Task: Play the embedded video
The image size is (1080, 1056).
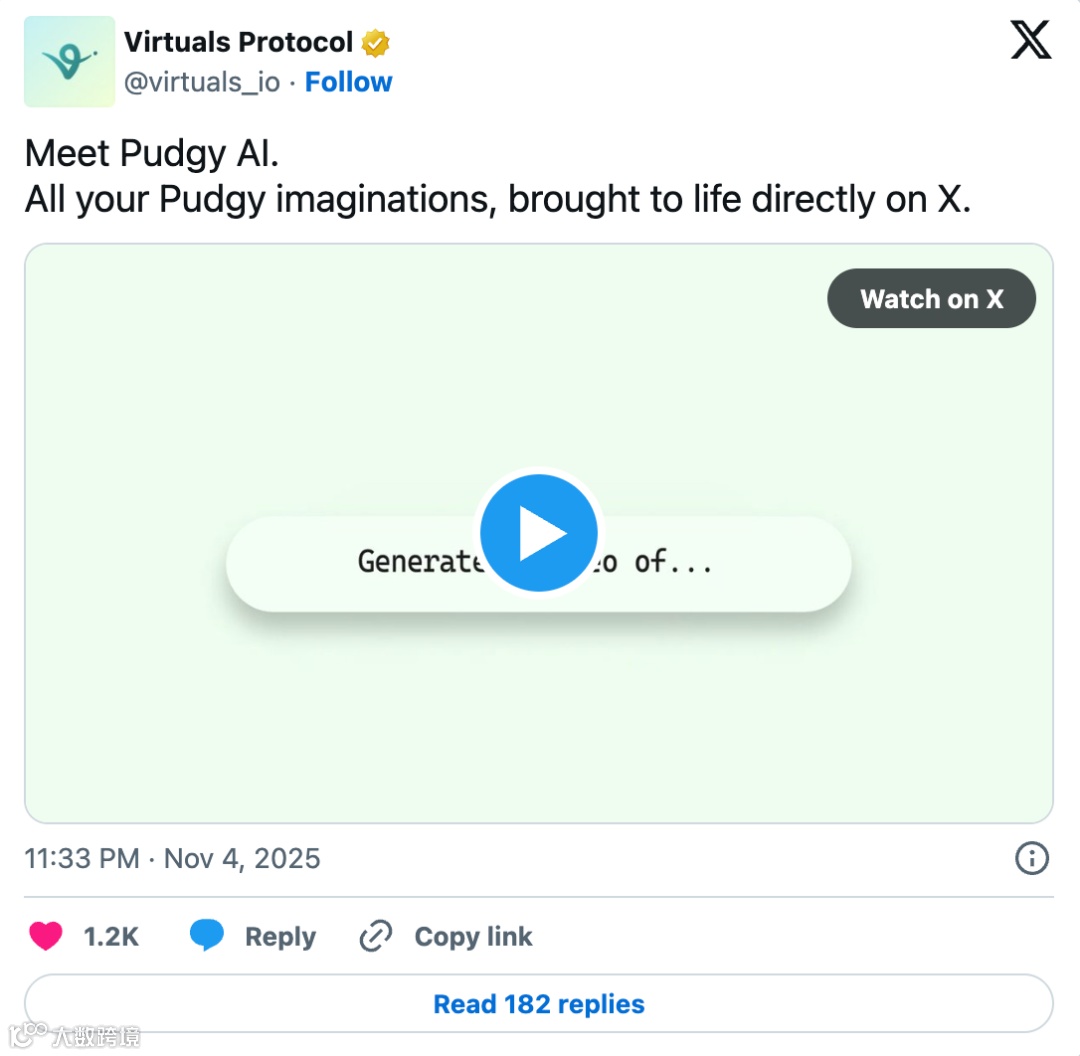Action: [x=539, y=534]
